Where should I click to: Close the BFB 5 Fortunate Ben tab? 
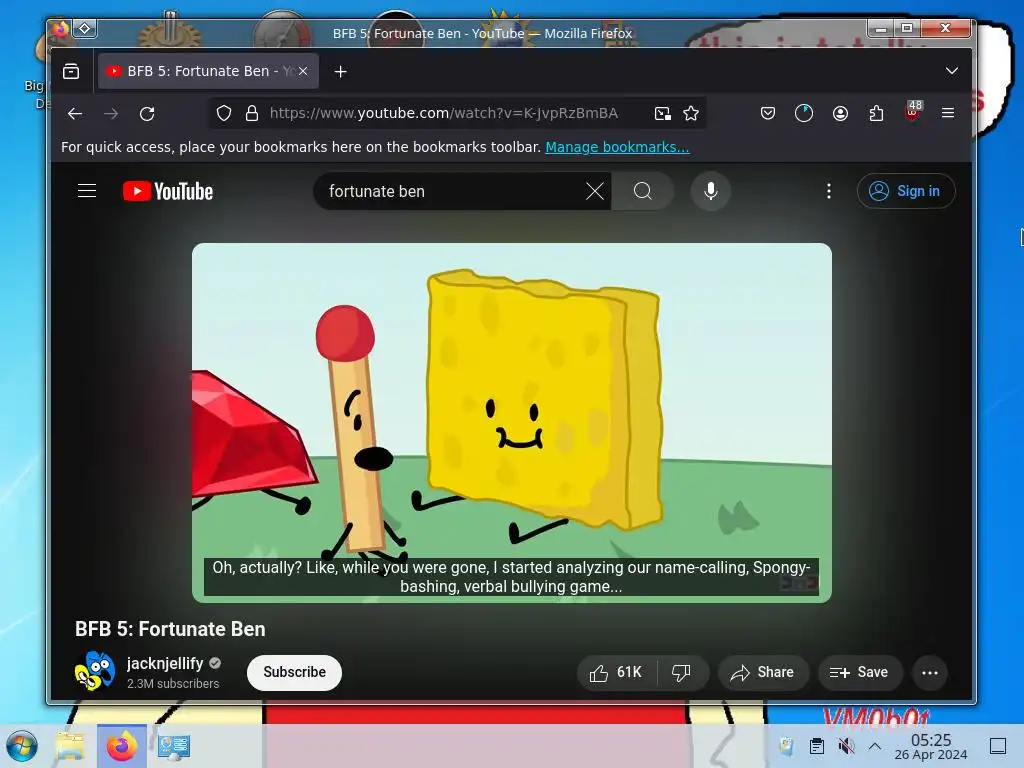click(303, 71)
